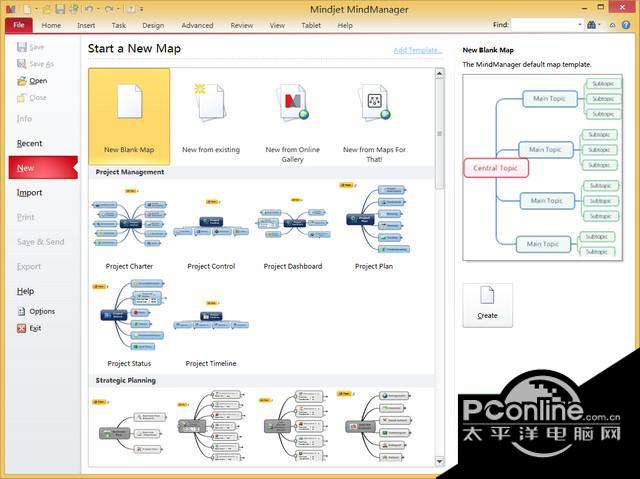Click the Open folder icon in quick access toolbar
Image resolution: width=640 pixels, height=479 pixels.
47,9
